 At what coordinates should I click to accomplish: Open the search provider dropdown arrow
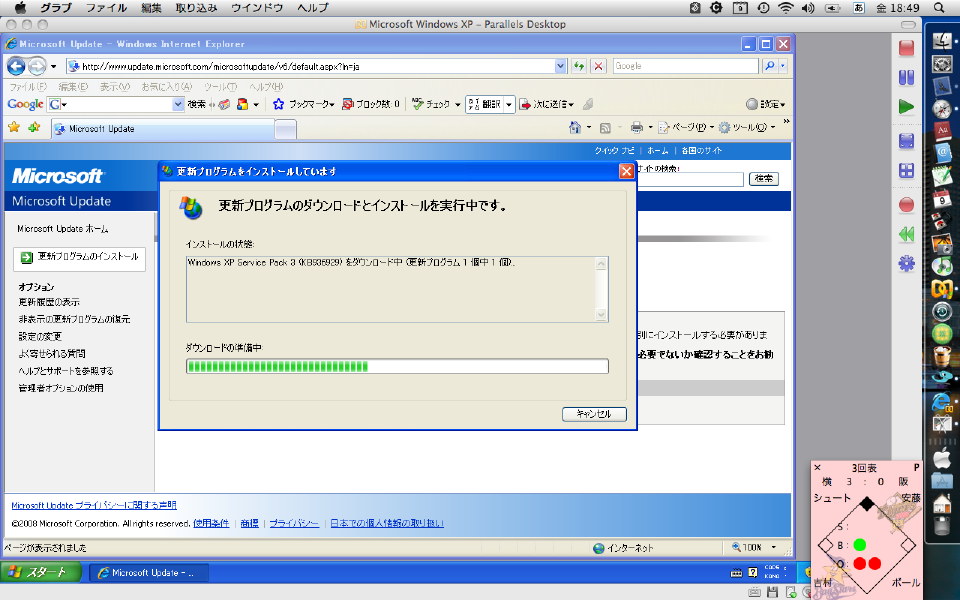pos(783,66)
